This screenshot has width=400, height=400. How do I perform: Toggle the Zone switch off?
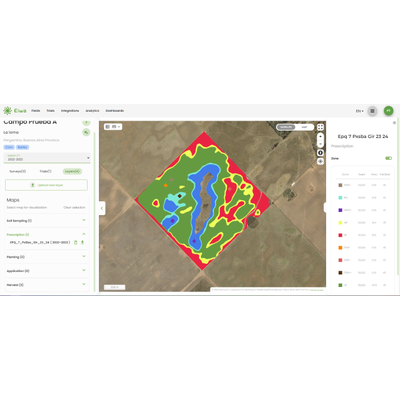point(388,158)
